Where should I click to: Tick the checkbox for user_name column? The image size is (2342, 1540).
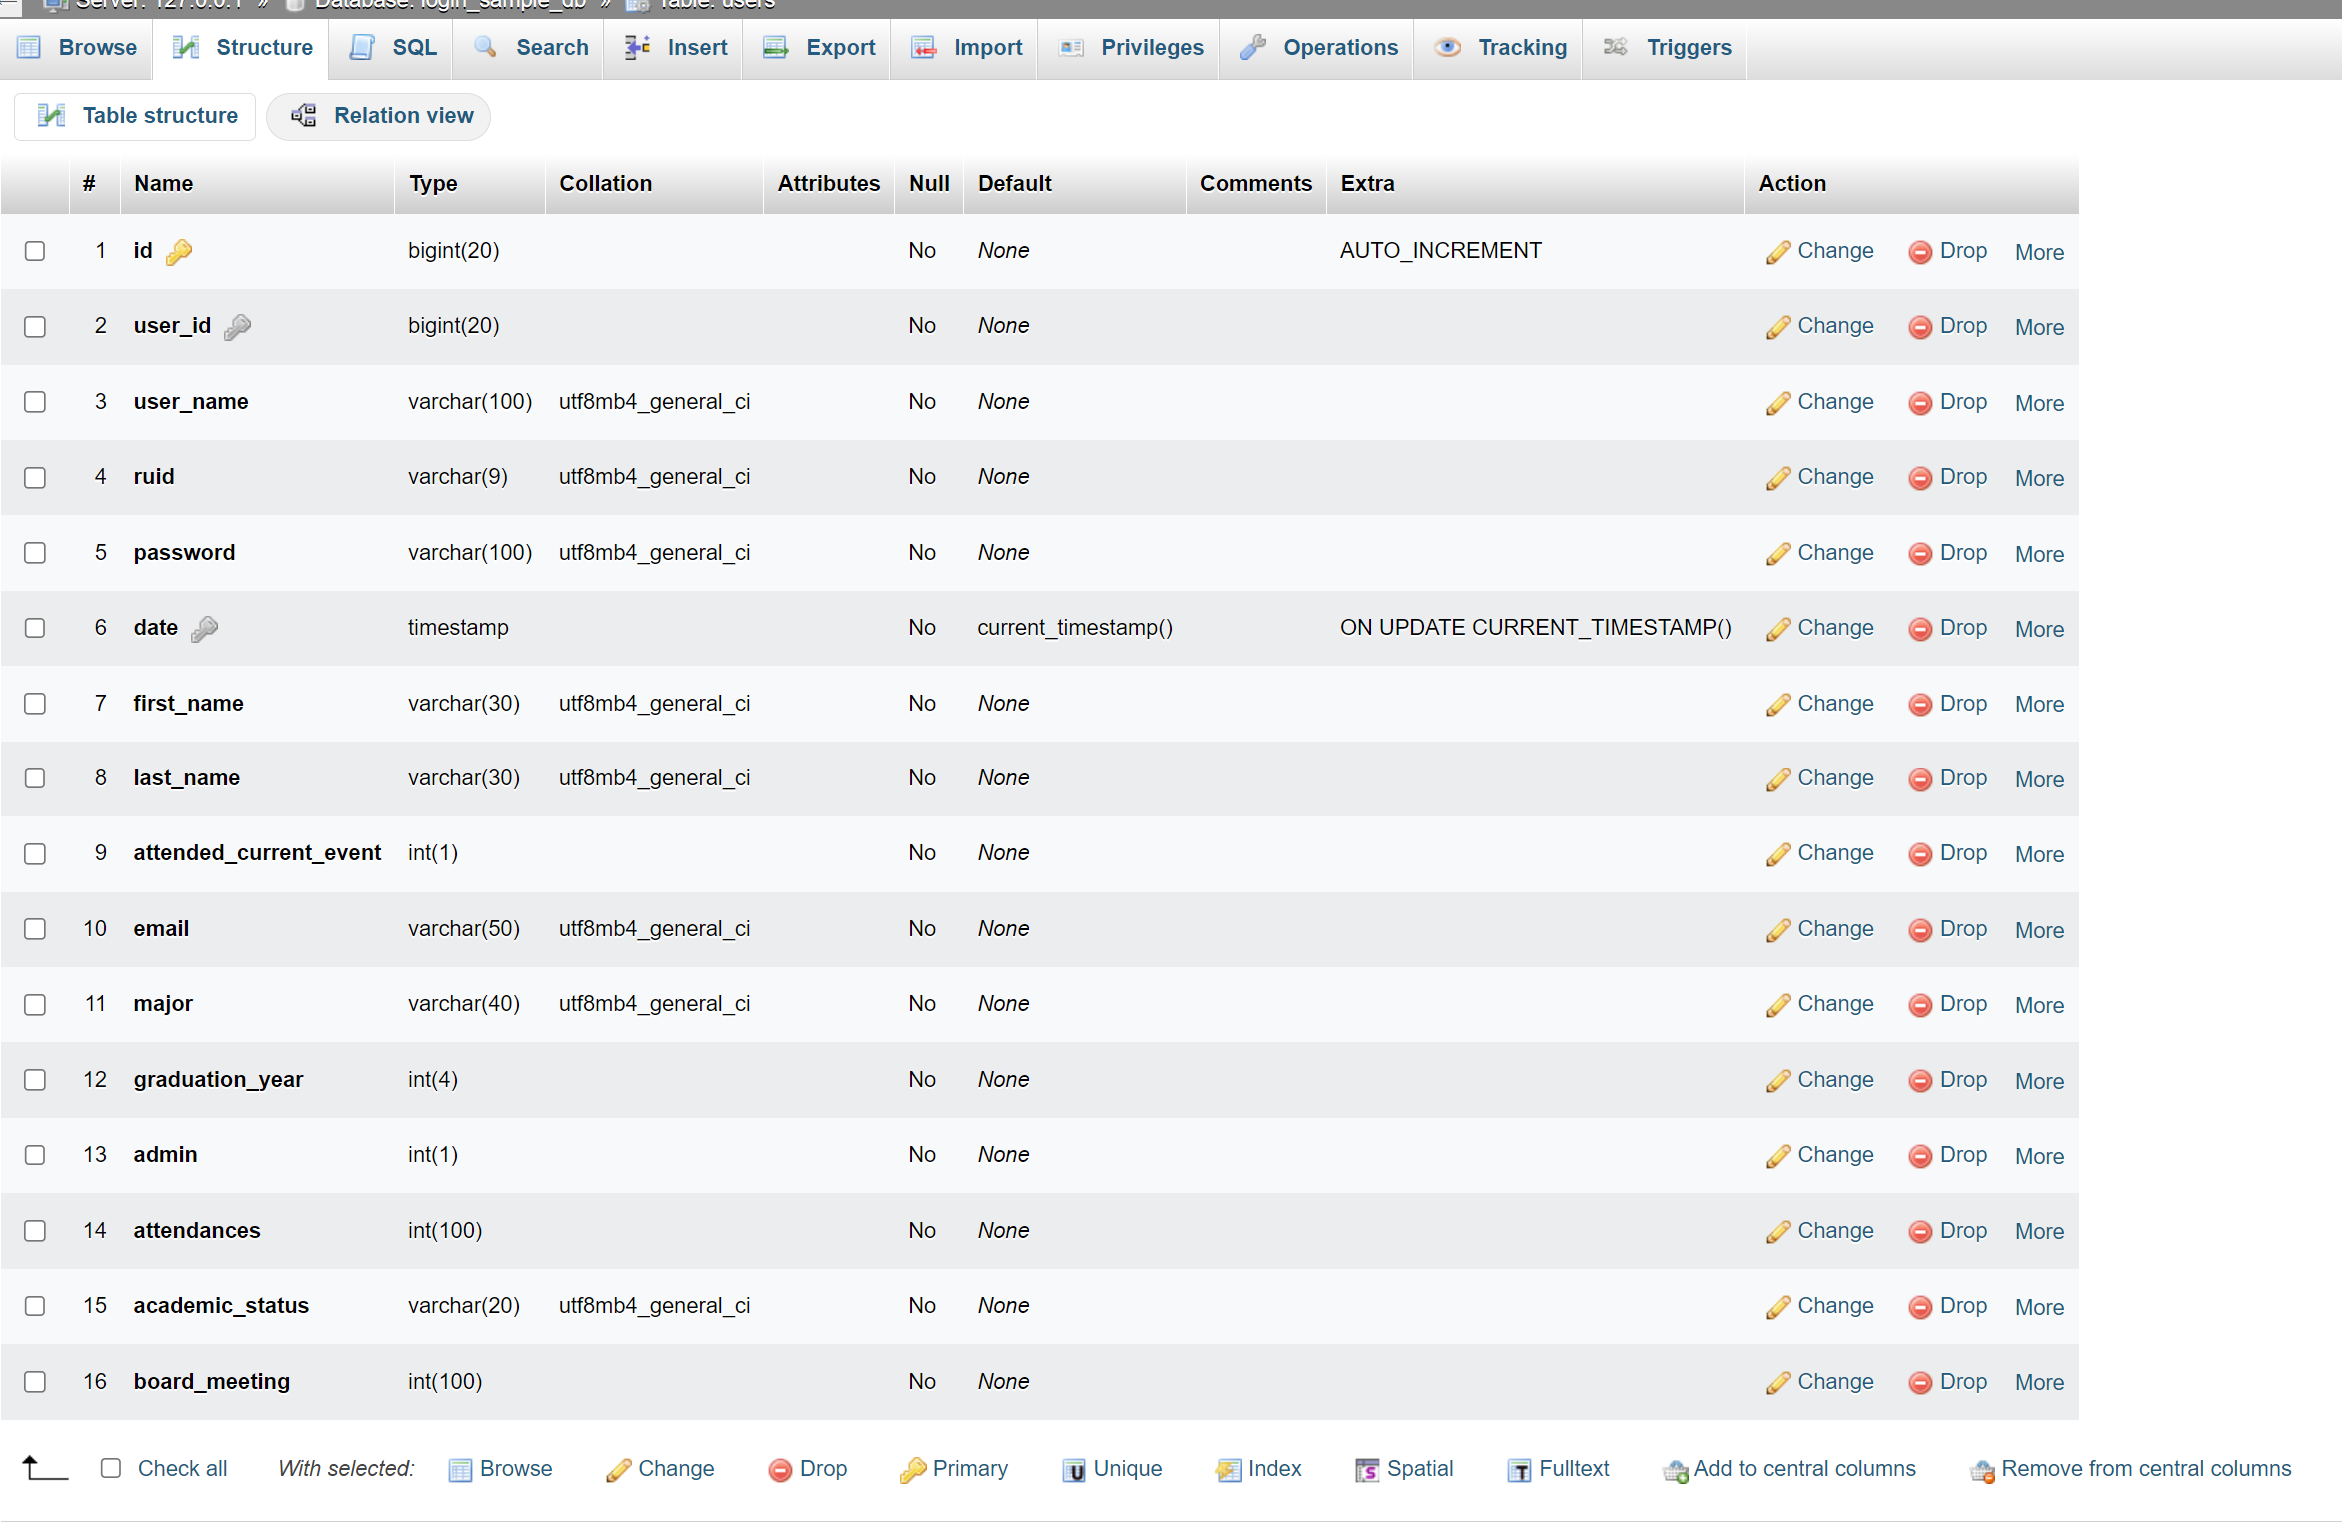click(x=35, y=402)
